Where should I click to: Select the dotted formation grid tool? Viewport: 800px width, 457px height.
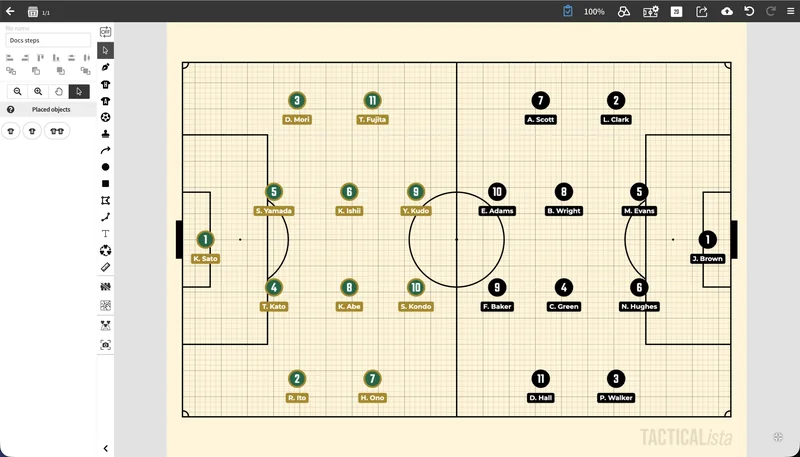click(106, 306)
